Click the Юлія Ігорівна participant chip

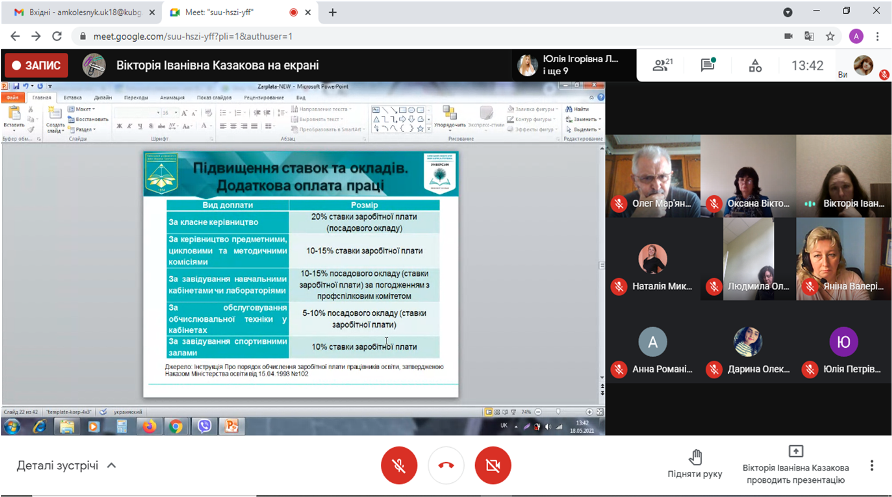click(x=572, y=65)
